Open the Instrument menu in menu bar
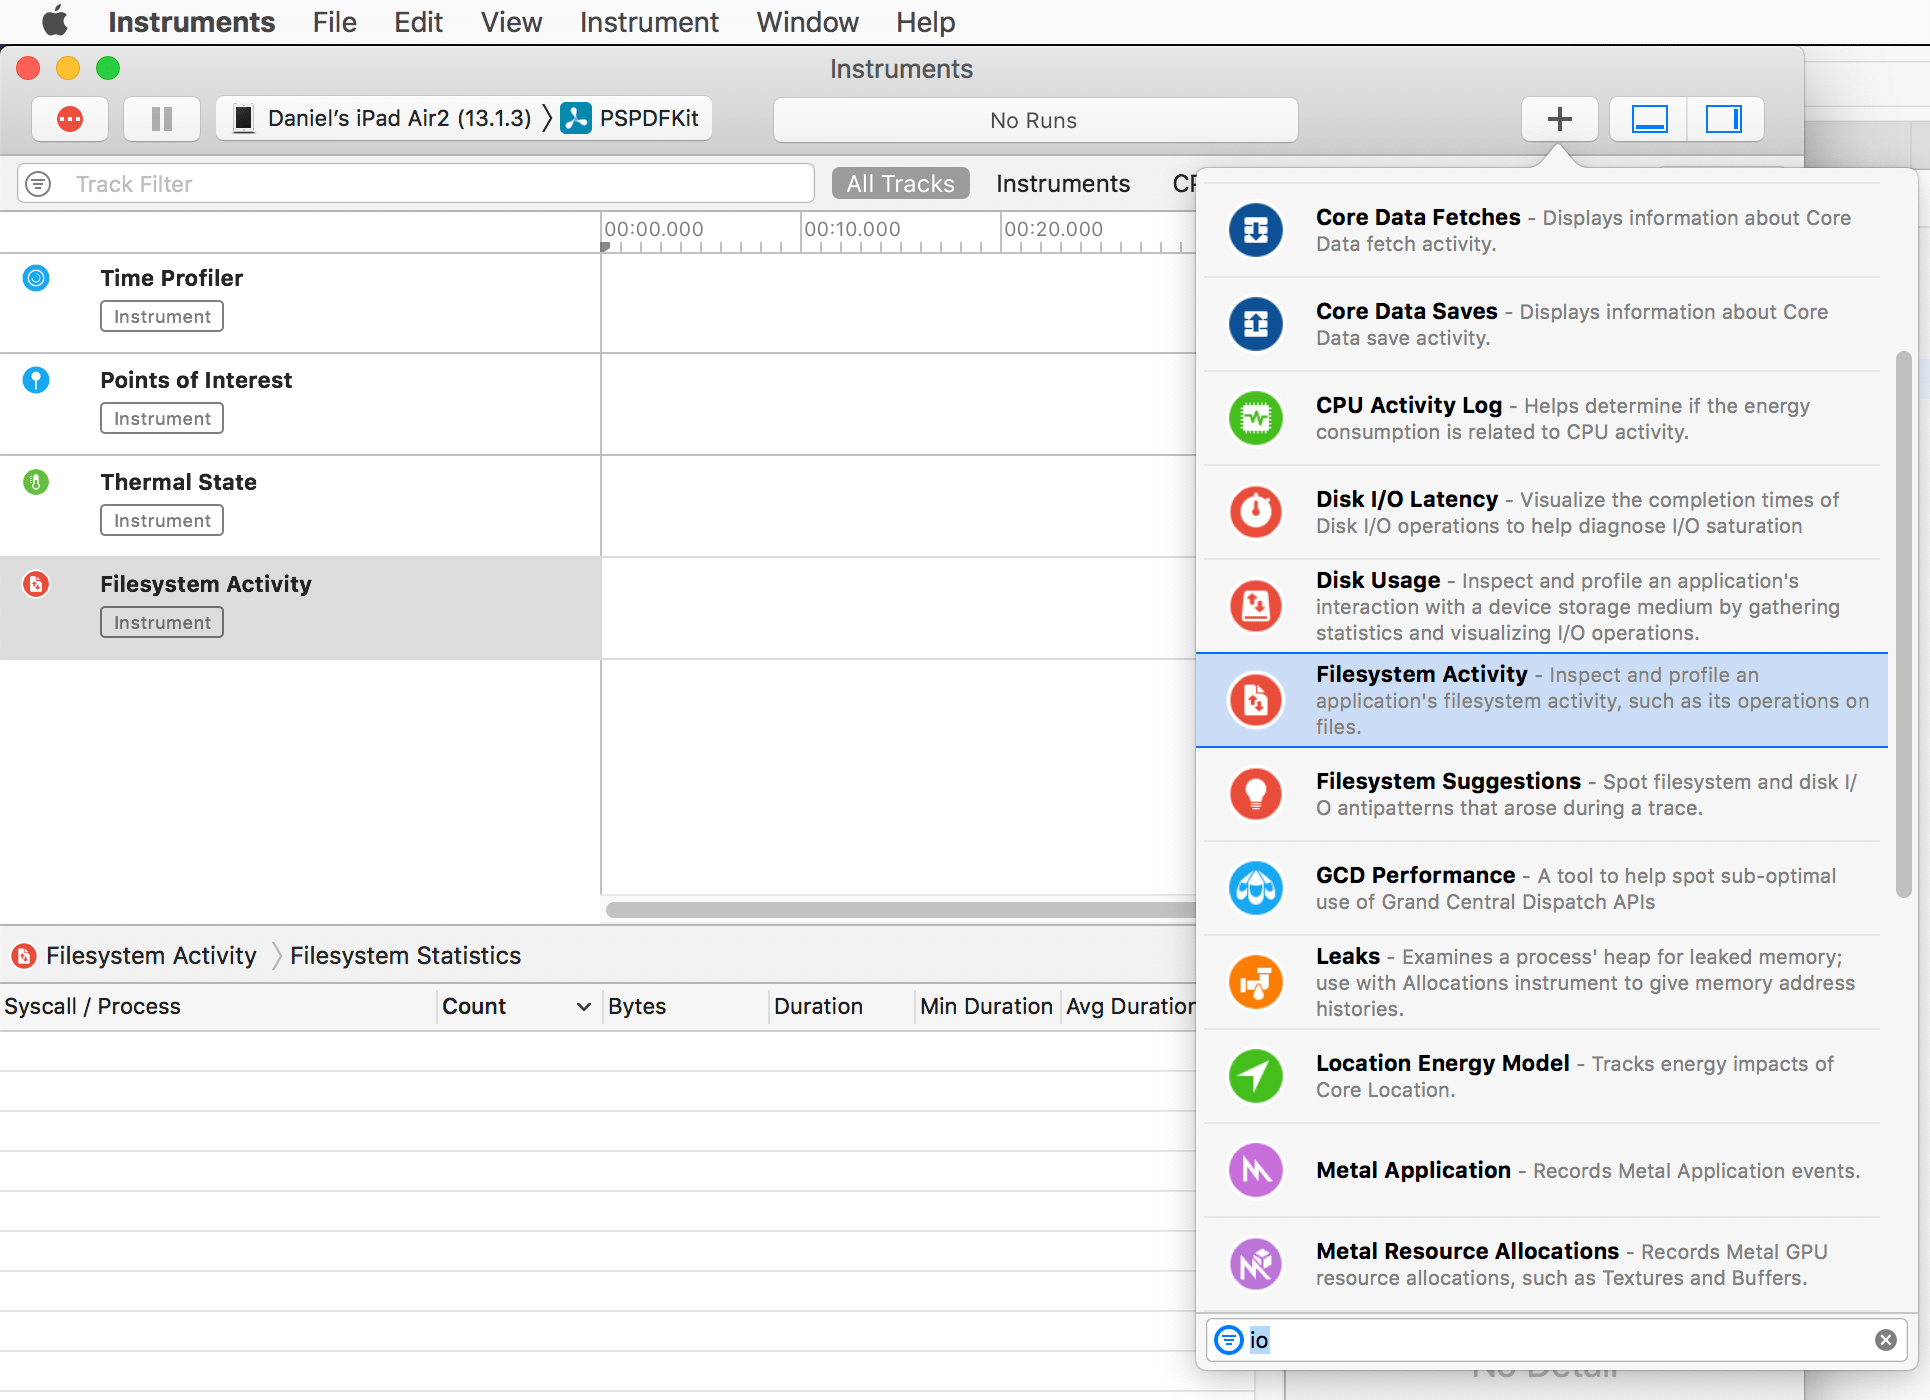 click(x=648, y=22)
